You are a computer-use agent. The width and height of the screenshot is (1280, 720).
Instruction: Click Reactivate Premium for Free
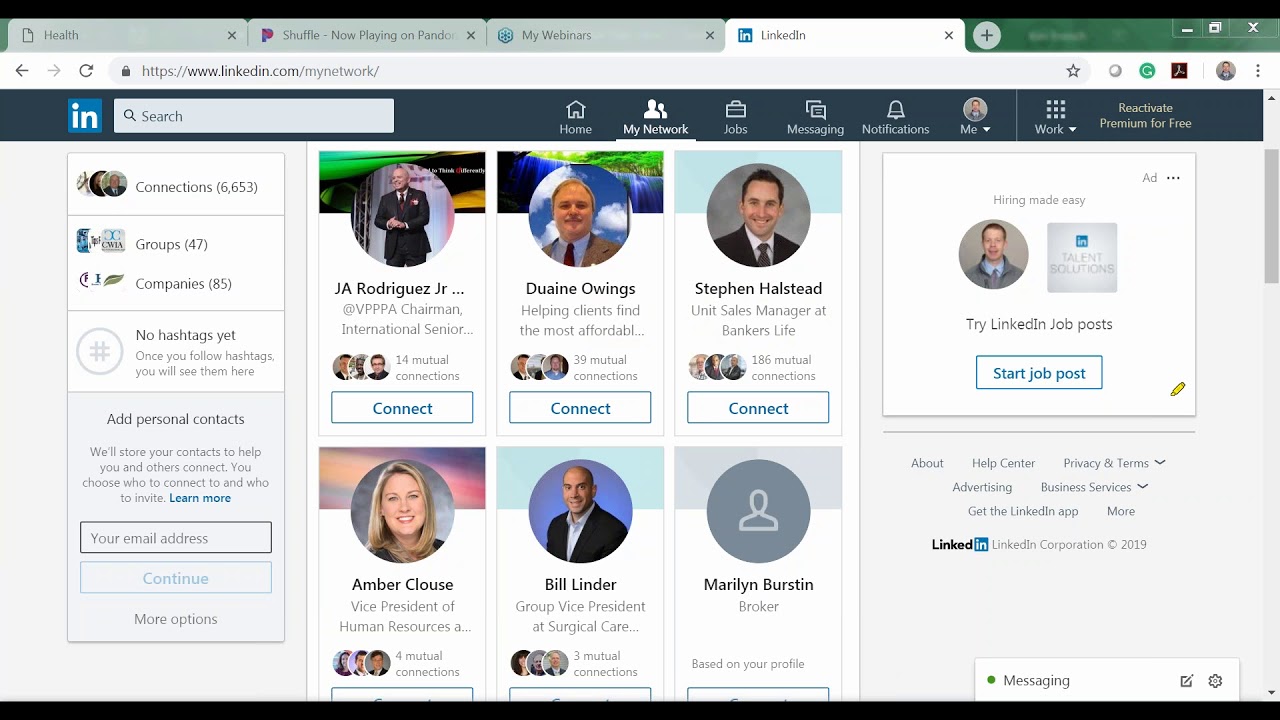pos(1145,116)
